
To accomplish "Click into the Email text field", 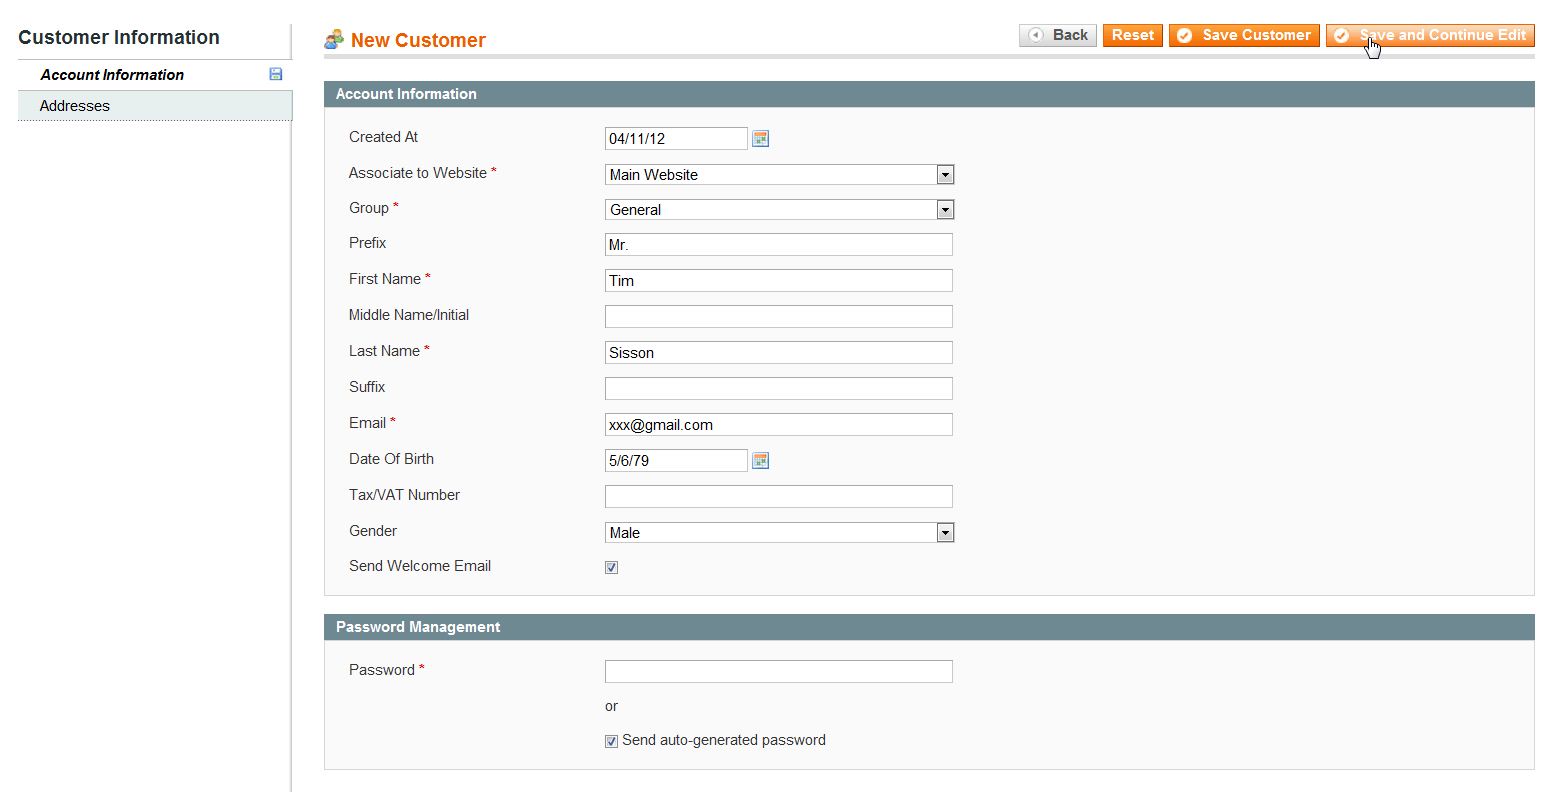I will pyautogui.click(x=778, y=425).
